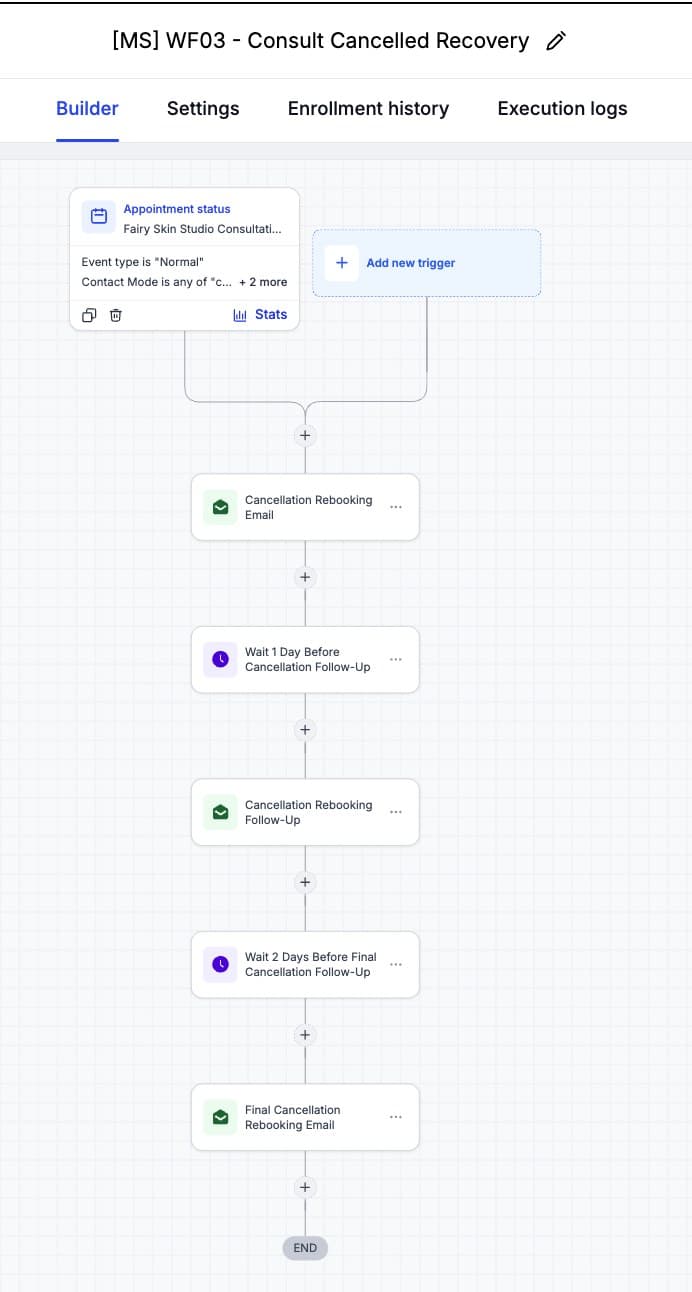The image size is (692, 1292).
Task: Click the email icon on Cancellation Rebooking Email
Action: [x=220, y=507]
